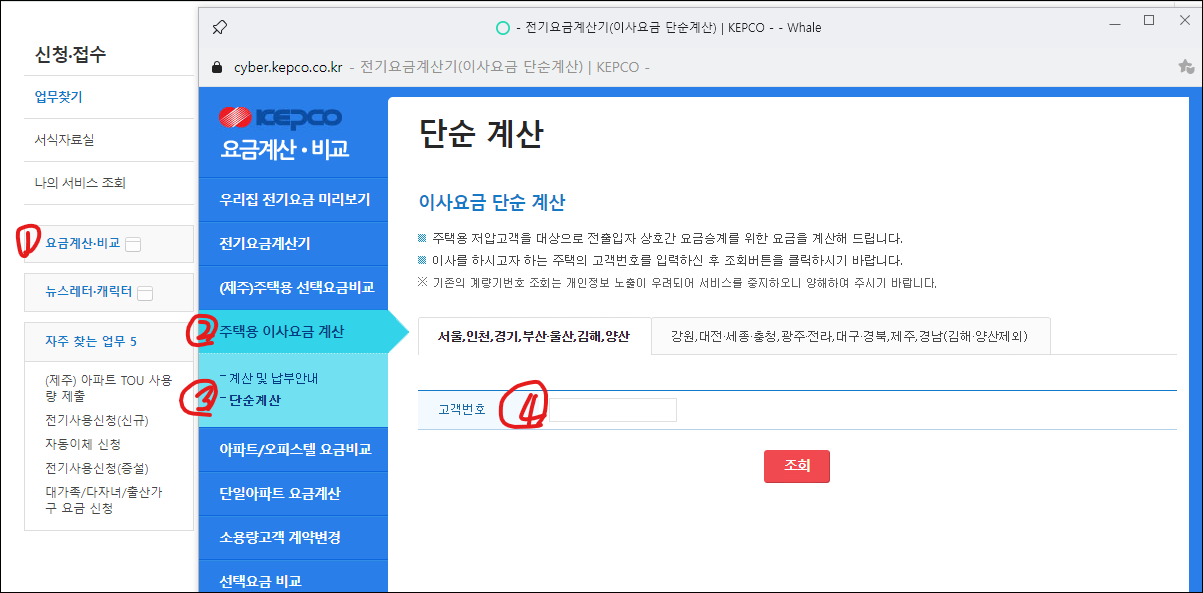Open 소용량고객 계약변경 in the sidebar
Screen dimensions: 1203x593
[x=293, y=537]
